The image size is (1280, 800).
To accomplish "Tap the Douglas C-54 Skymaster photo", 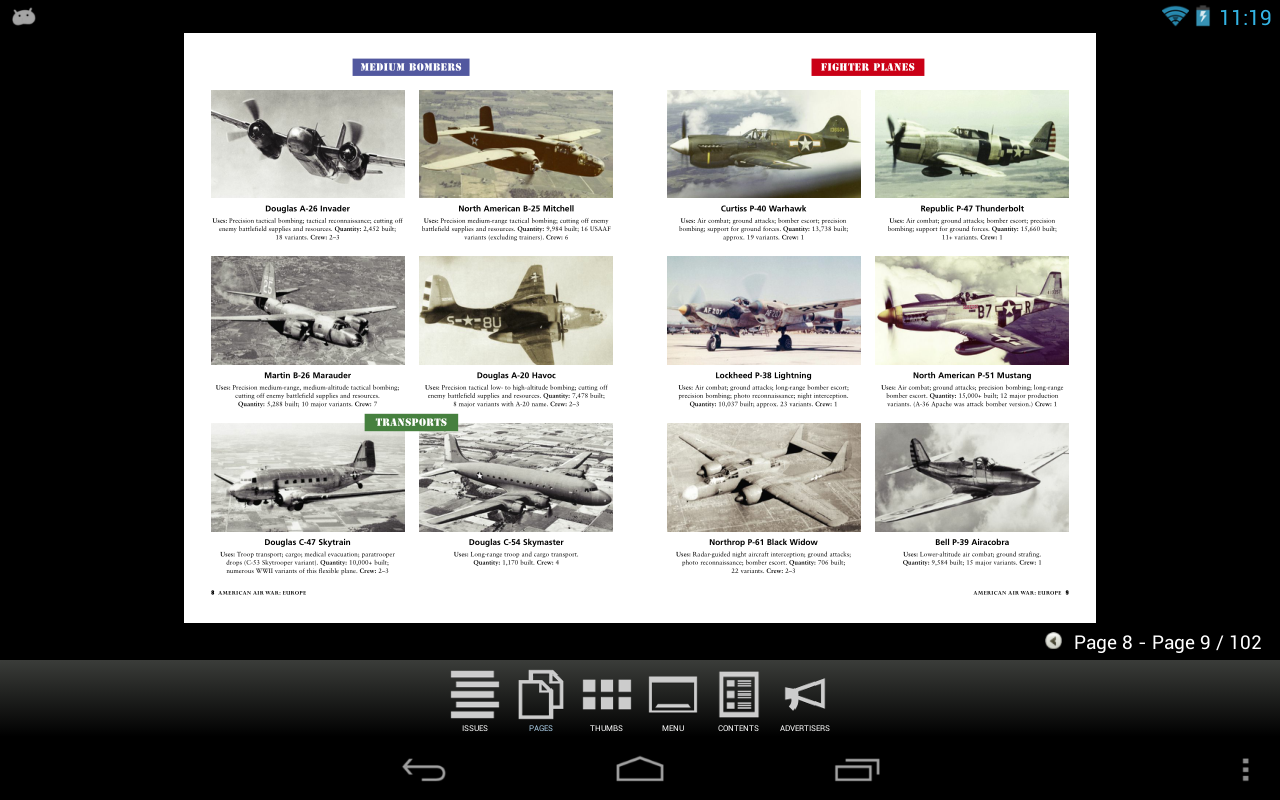I will pos(516,477).
